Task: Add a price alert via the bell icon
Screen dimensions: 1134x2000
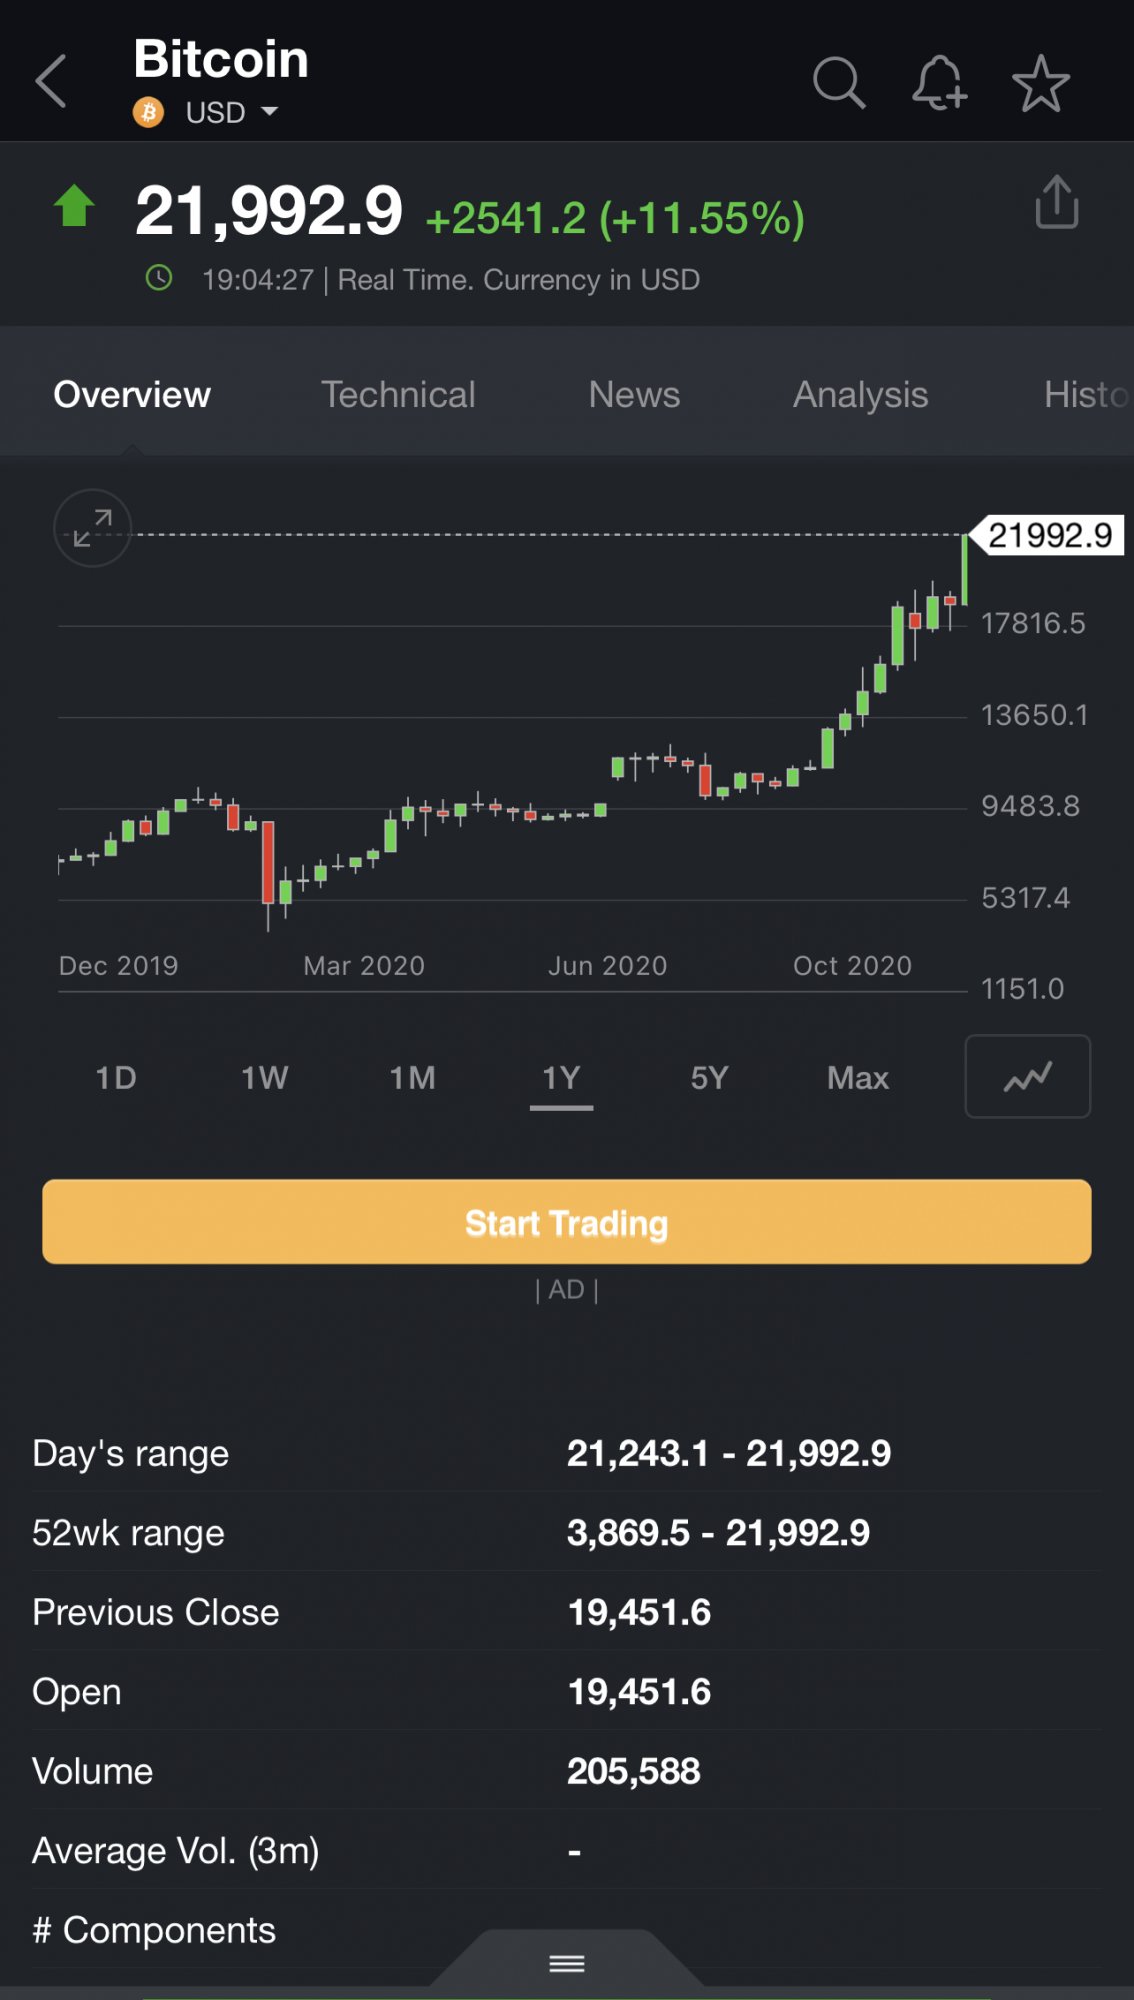Action: click(939, 83)
